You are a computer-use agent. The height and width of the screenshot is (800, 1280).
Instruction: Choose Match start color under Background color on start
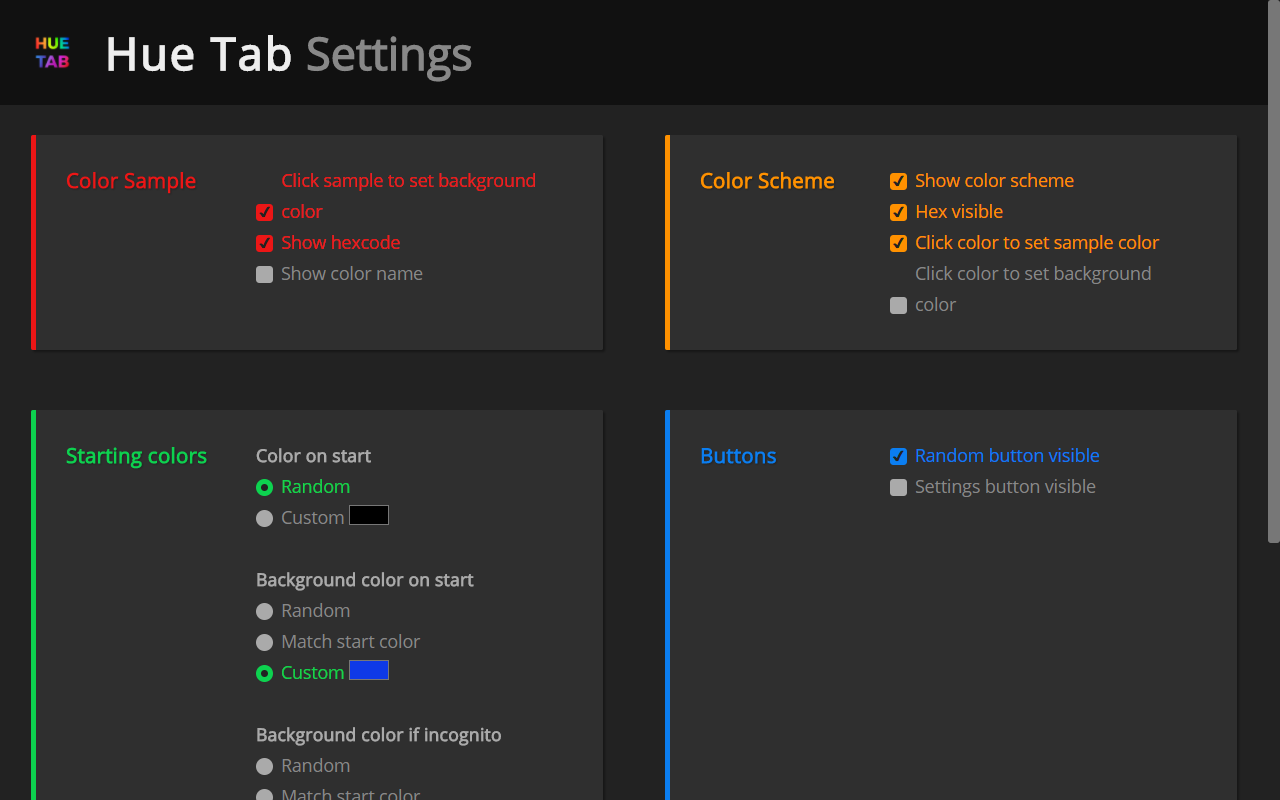tap(264, 642)
